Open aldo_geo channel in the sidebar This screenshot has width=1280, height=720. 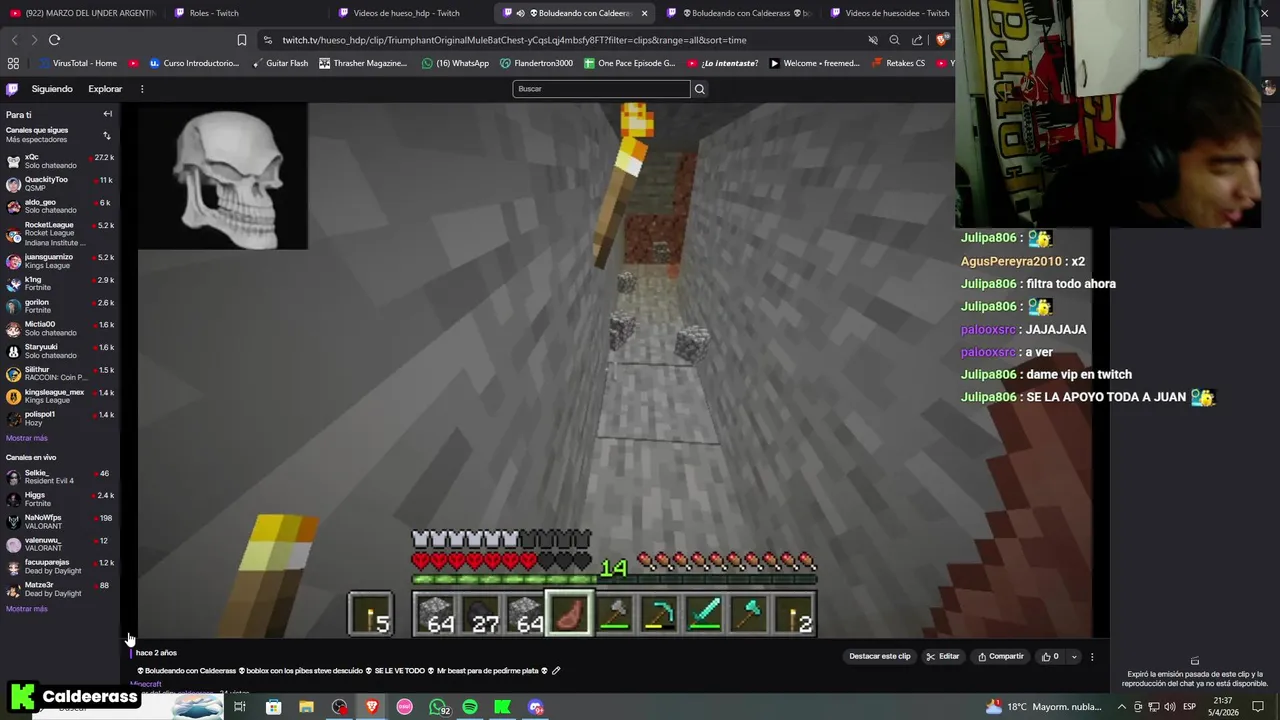(x=60, y=206)
